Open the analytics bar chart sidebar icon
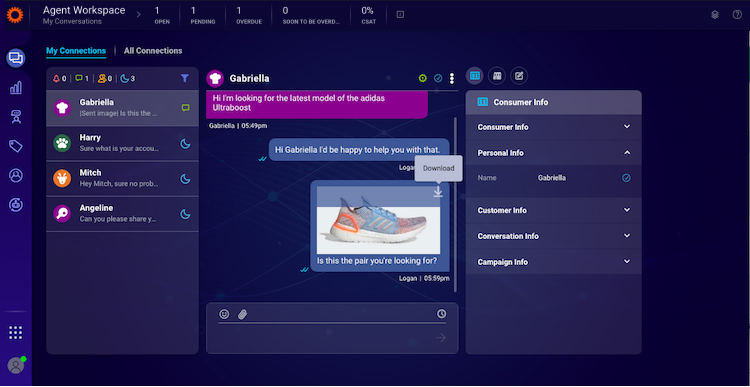 pos(16,88)
